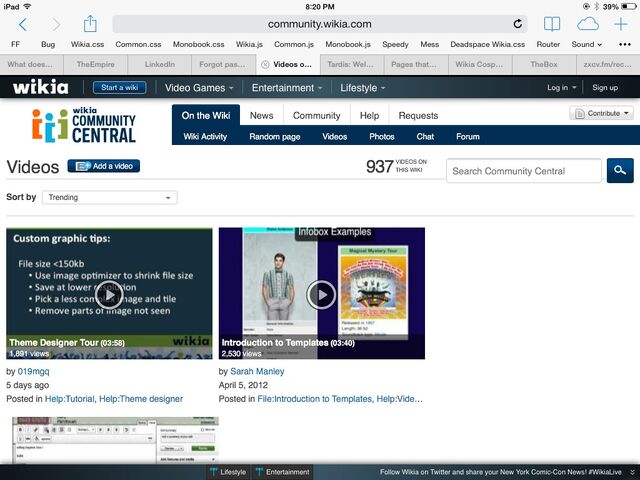
Task: Open the Log in dropdown
Action: [562, 87]
